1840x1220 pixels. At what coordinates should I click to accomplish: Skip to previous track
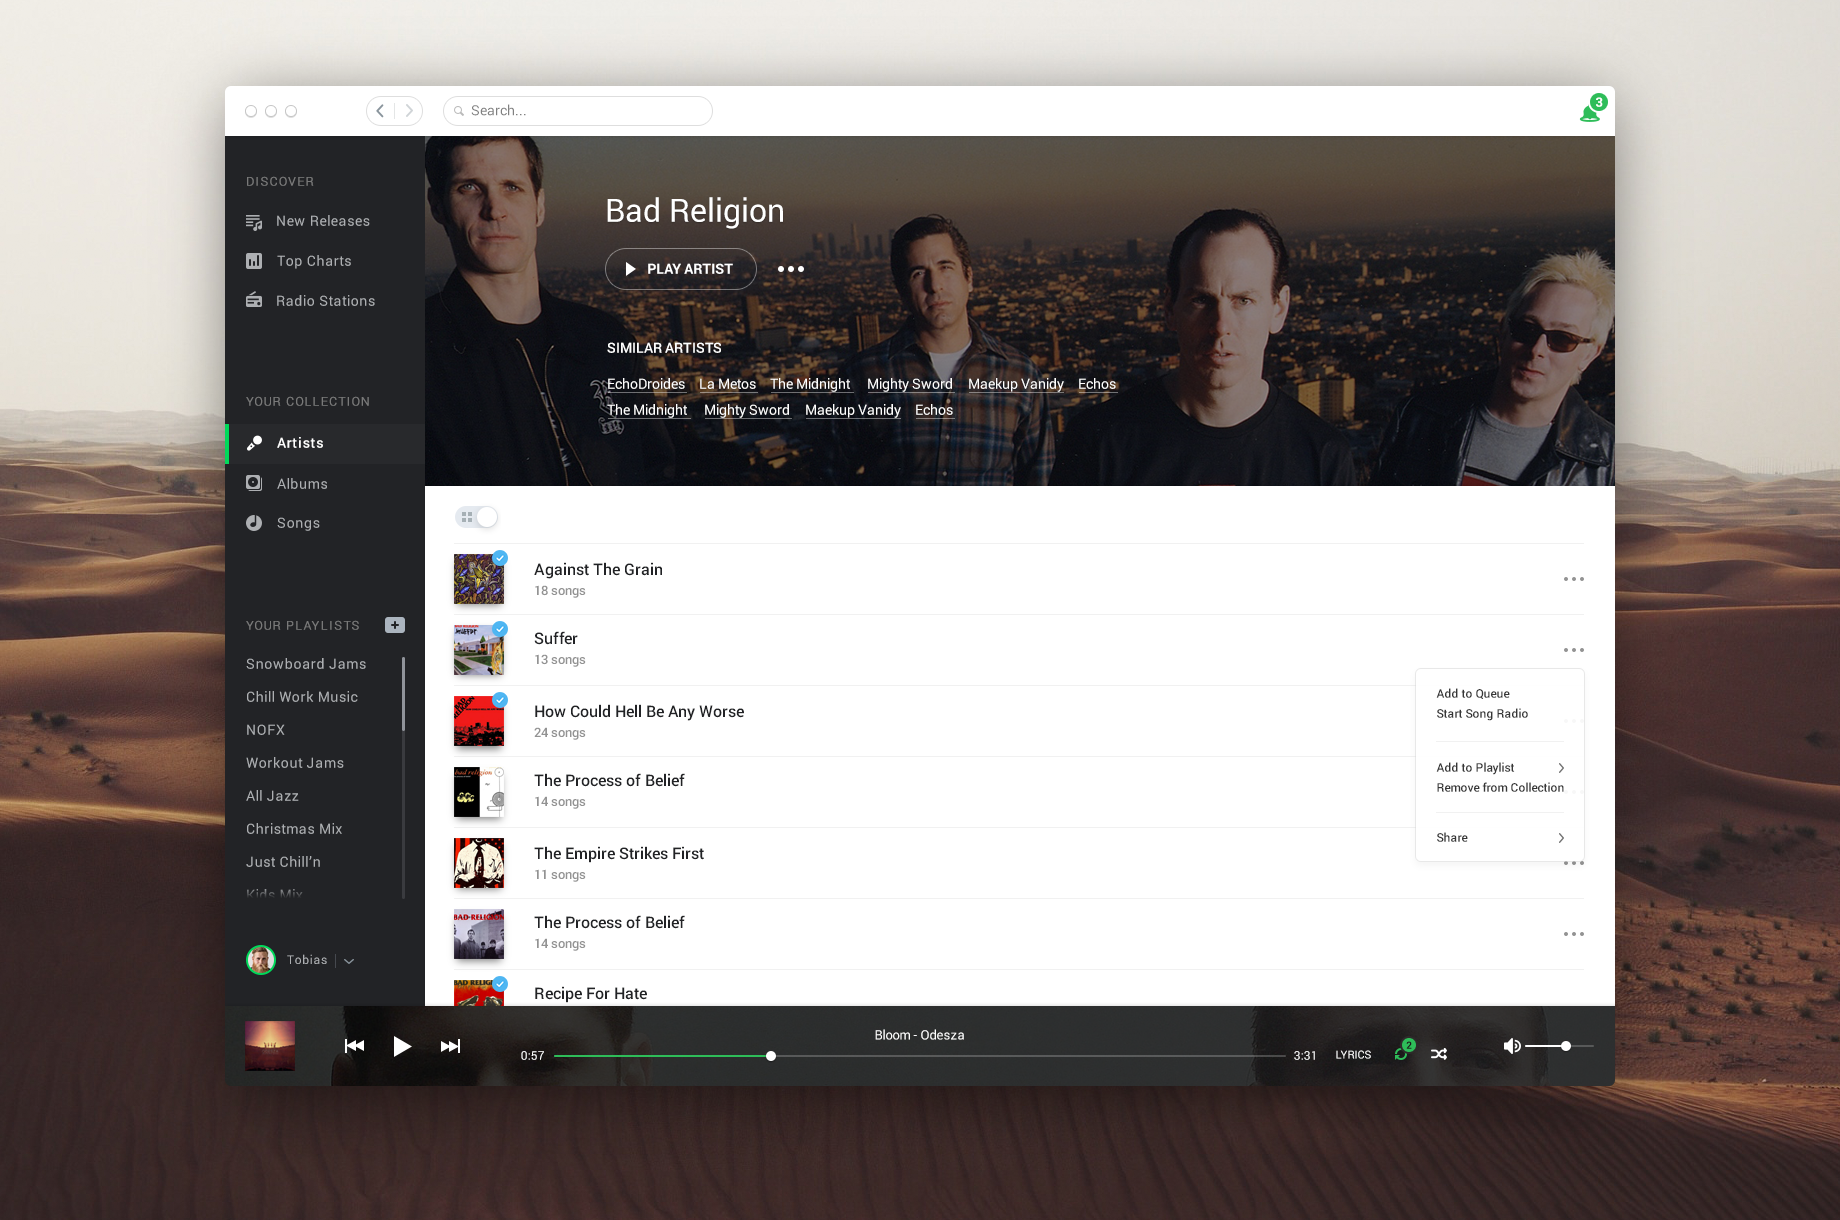point(354,1046)
